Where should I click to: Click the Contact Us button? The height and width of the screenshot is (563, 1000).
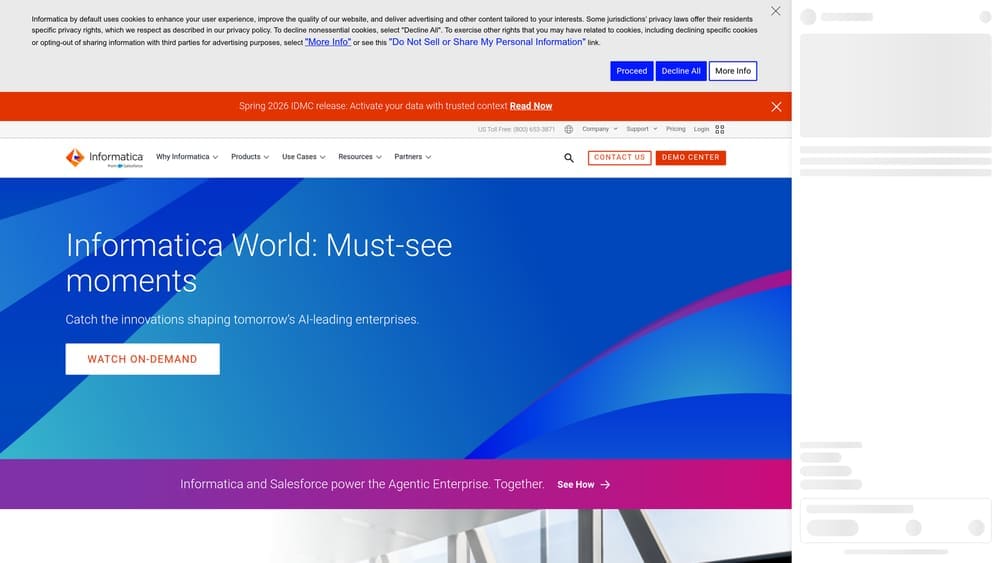coord(619,157)
